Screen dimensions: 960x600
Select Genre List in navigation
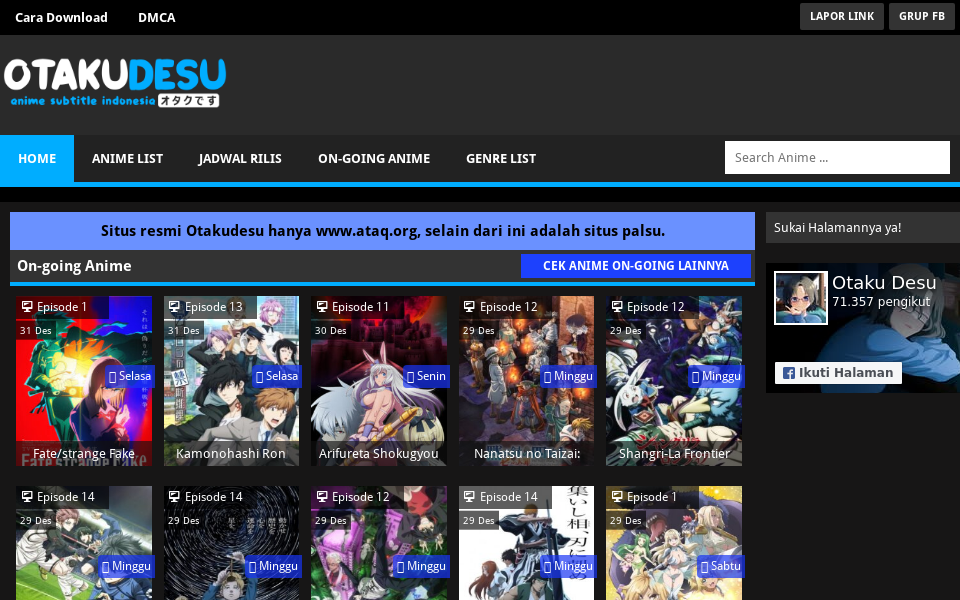pos(501,159)
